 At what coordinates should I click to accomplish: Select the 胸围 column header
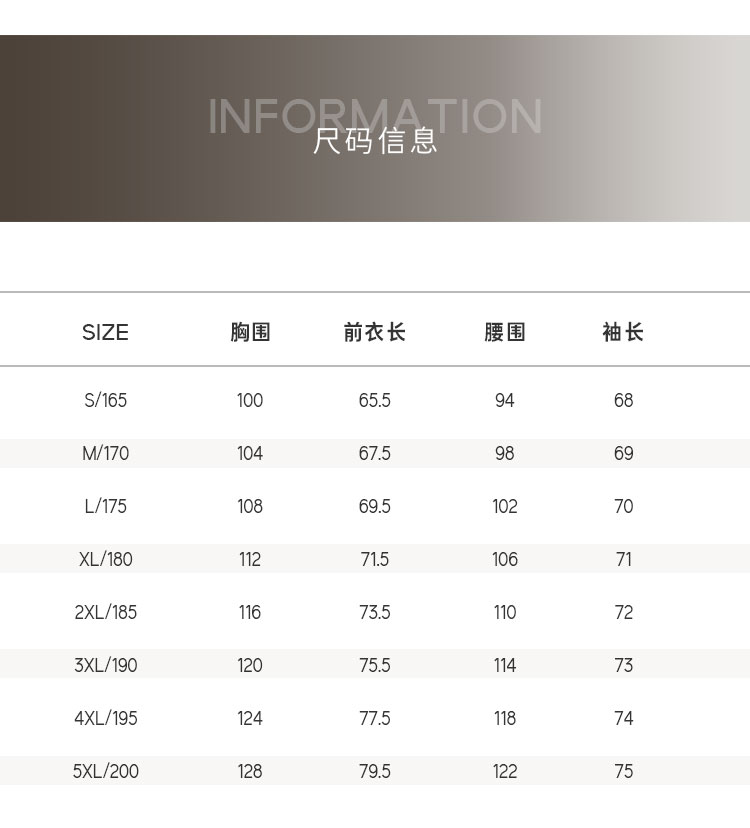tap(250, 333)
